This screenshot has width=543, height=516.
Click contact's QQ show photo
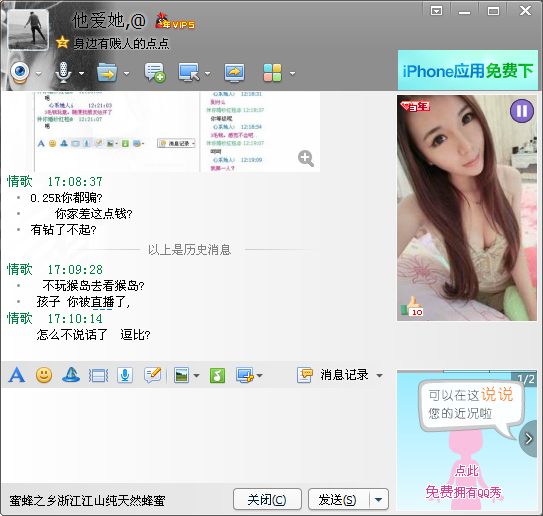coord(467,208)
